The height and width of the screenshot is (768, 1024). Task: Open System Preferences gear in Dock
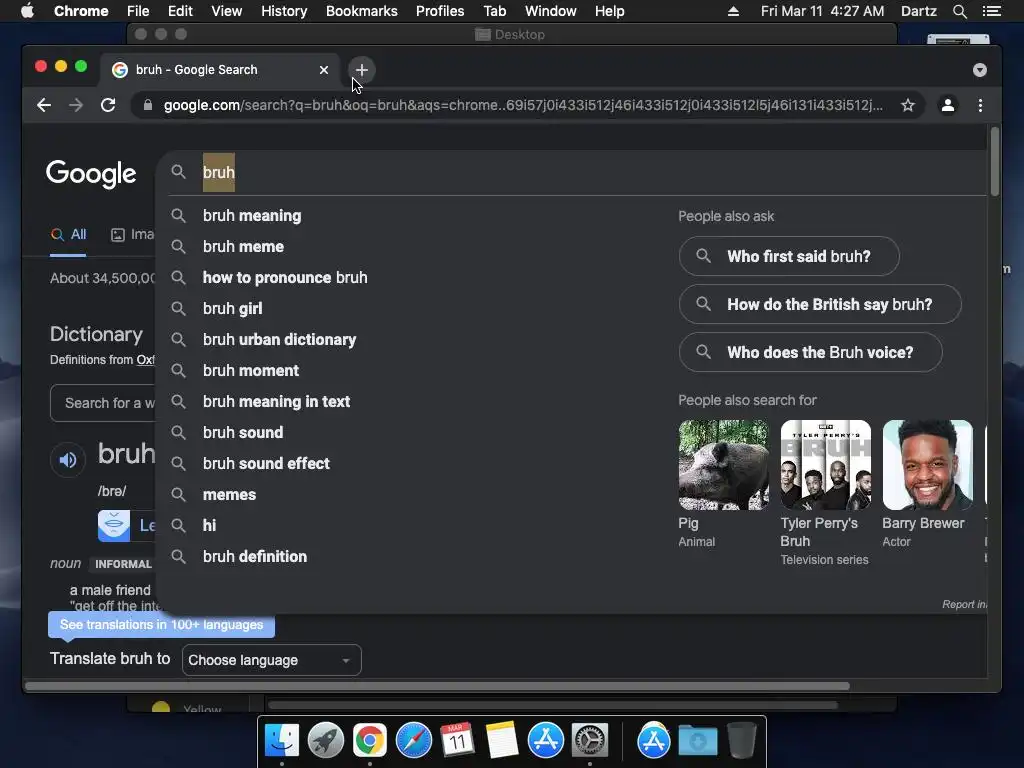tap(590, 740)
